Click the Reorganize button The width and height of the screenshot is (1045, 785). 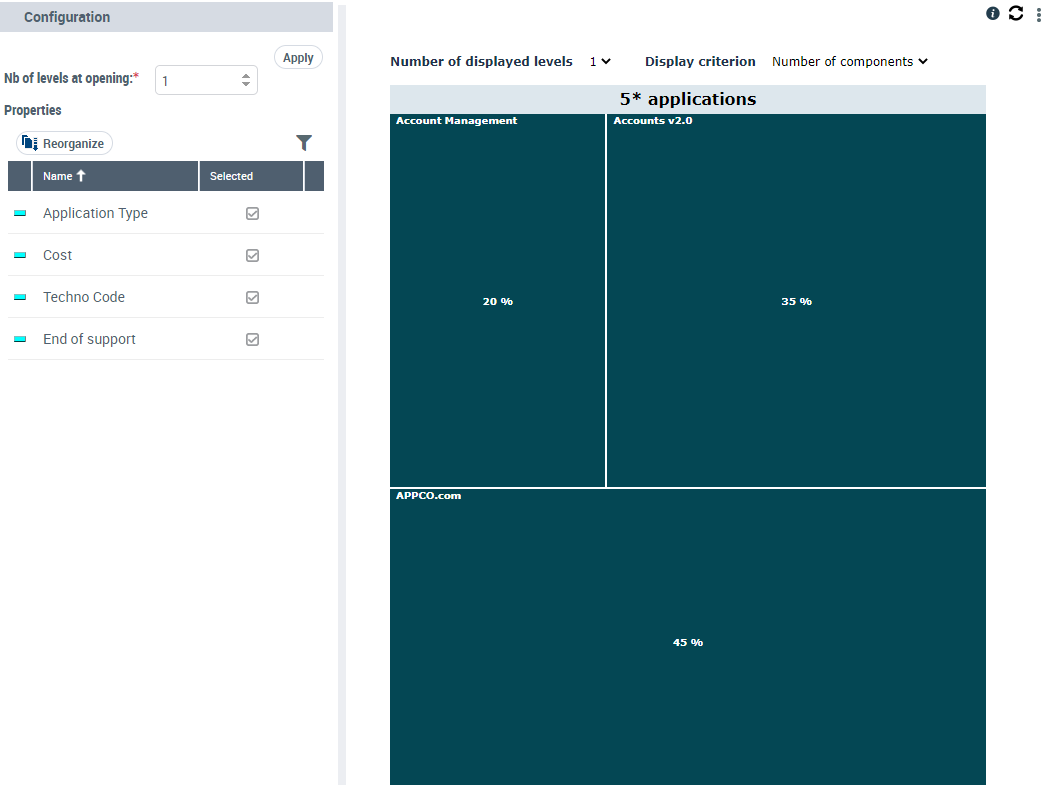[x=64, y=144]
